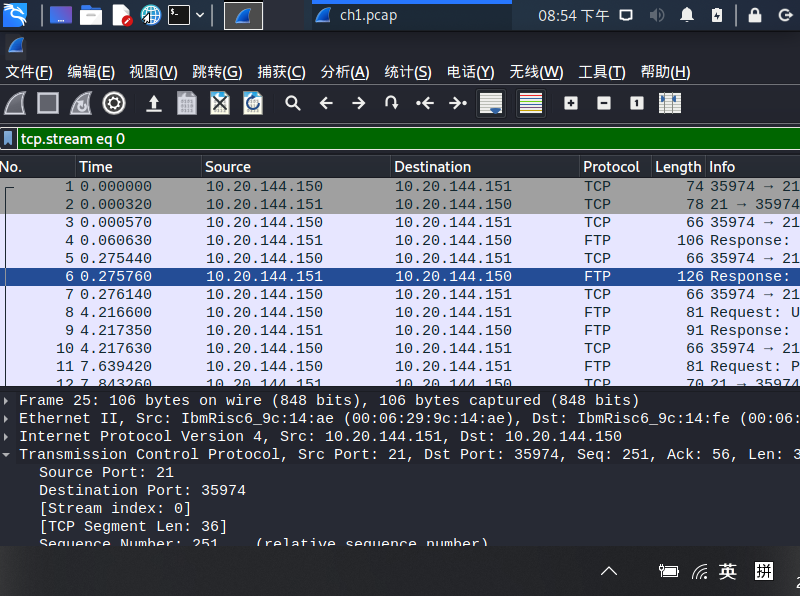Open the 跳转(G) menu
Image resolution: width=800 pixels, height=596 pixels.
(217, 72)
